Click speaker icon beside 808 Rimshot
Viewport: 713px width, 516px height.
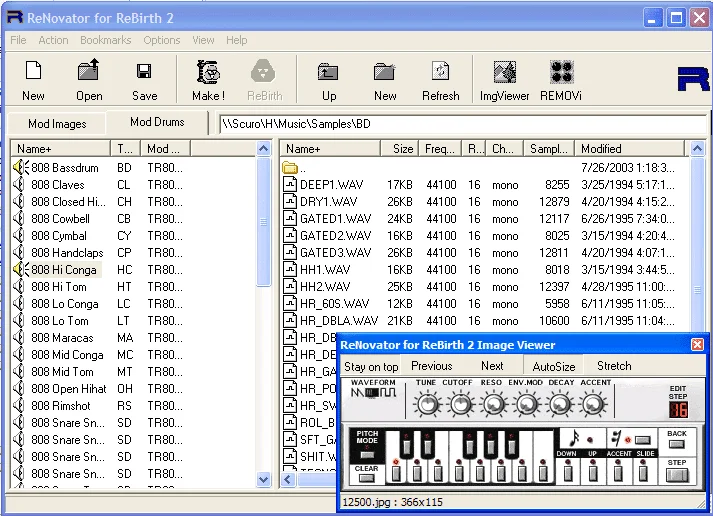[x=19, y=406]
